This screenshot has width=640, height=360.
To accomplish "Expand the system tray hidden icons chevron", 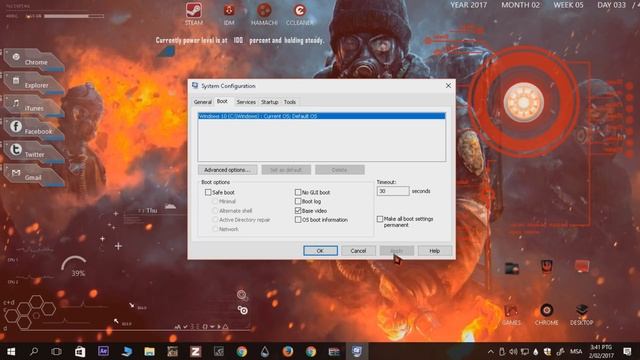I will pyautogui.click(x=491, y=352).
